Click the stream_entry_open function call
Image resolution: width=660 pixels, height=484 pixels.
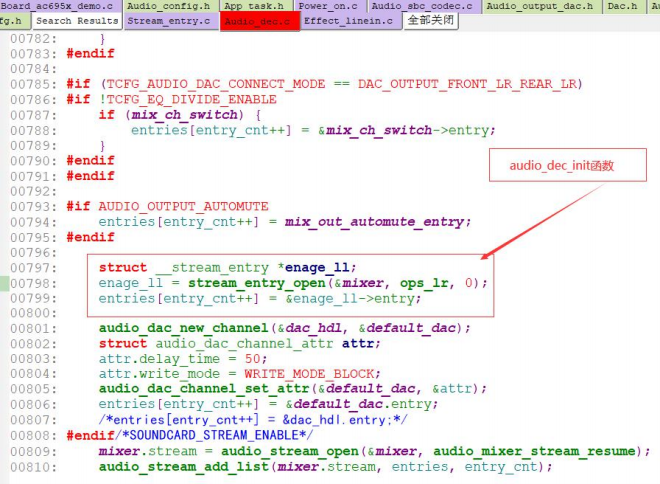(x=257, y=283)
